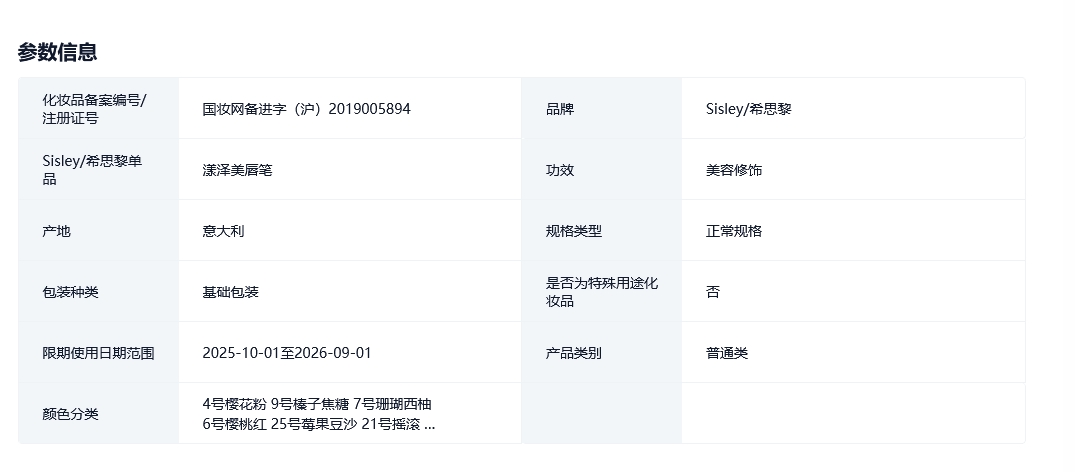This screenshot has width=1075, height=472.
Task: Select the product value 漾泽美唇笔
Action: [237, 170]
